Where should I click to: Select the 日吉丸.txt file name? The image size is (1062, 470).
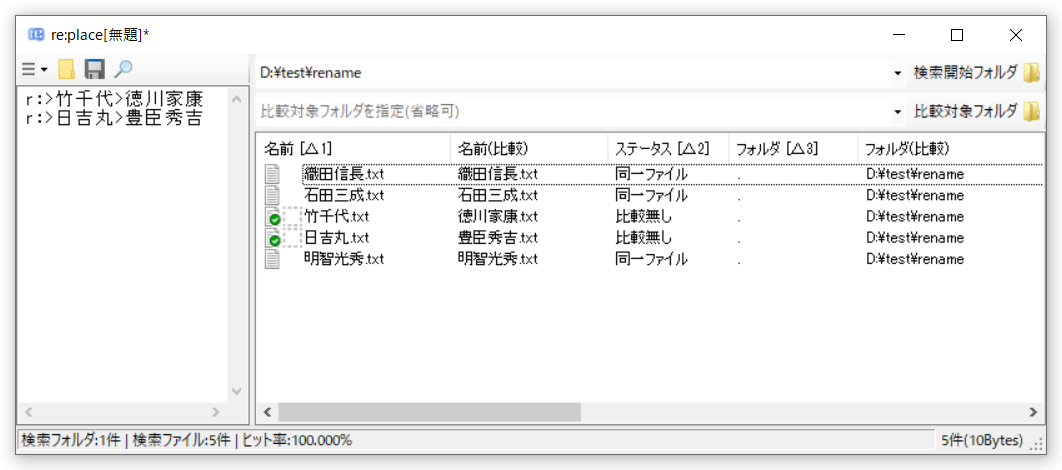pos(337,238)
